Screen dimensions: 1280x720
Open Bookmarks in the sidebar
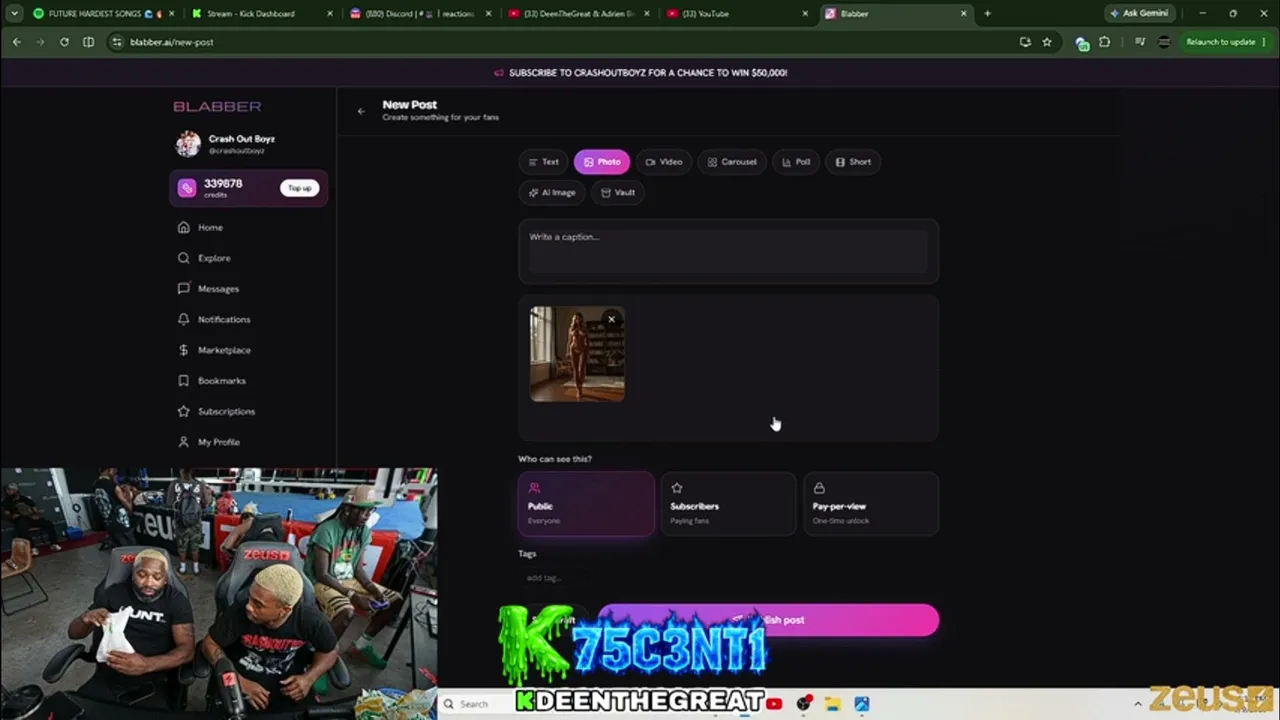[x=211, y=381]
